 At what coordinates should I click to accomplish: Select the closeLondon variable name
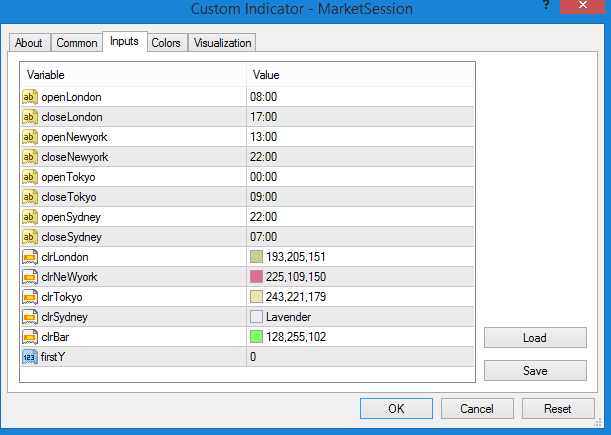[x=72, y=117]
